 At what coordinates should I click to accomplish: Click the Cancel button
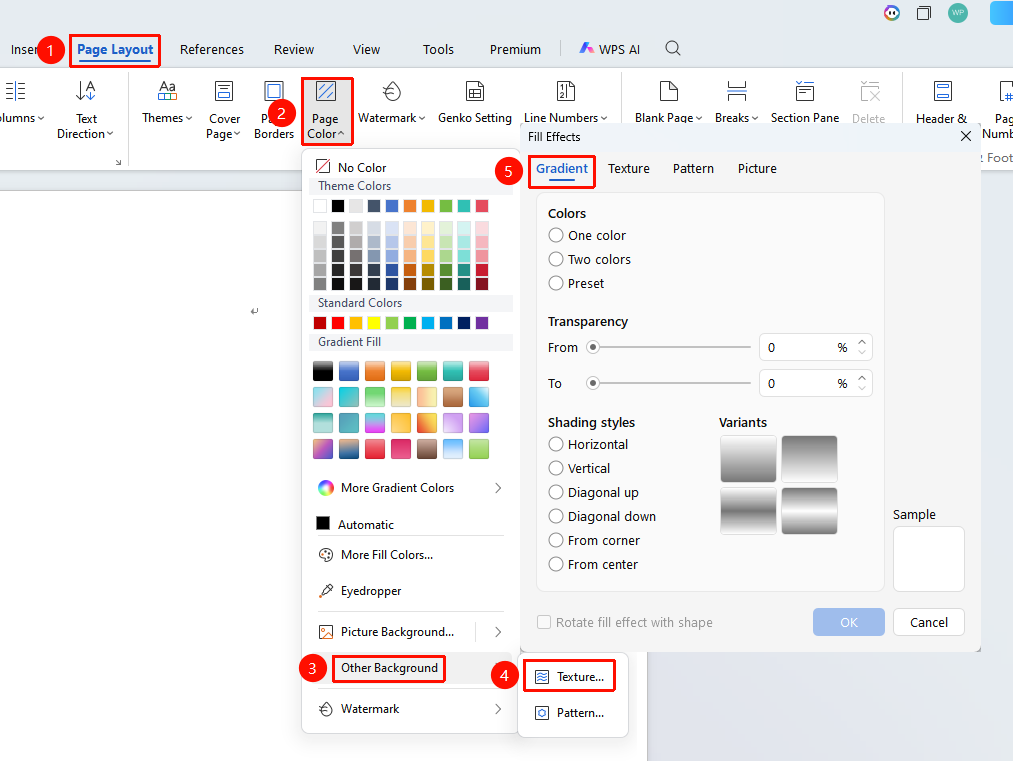pos(929,622)
